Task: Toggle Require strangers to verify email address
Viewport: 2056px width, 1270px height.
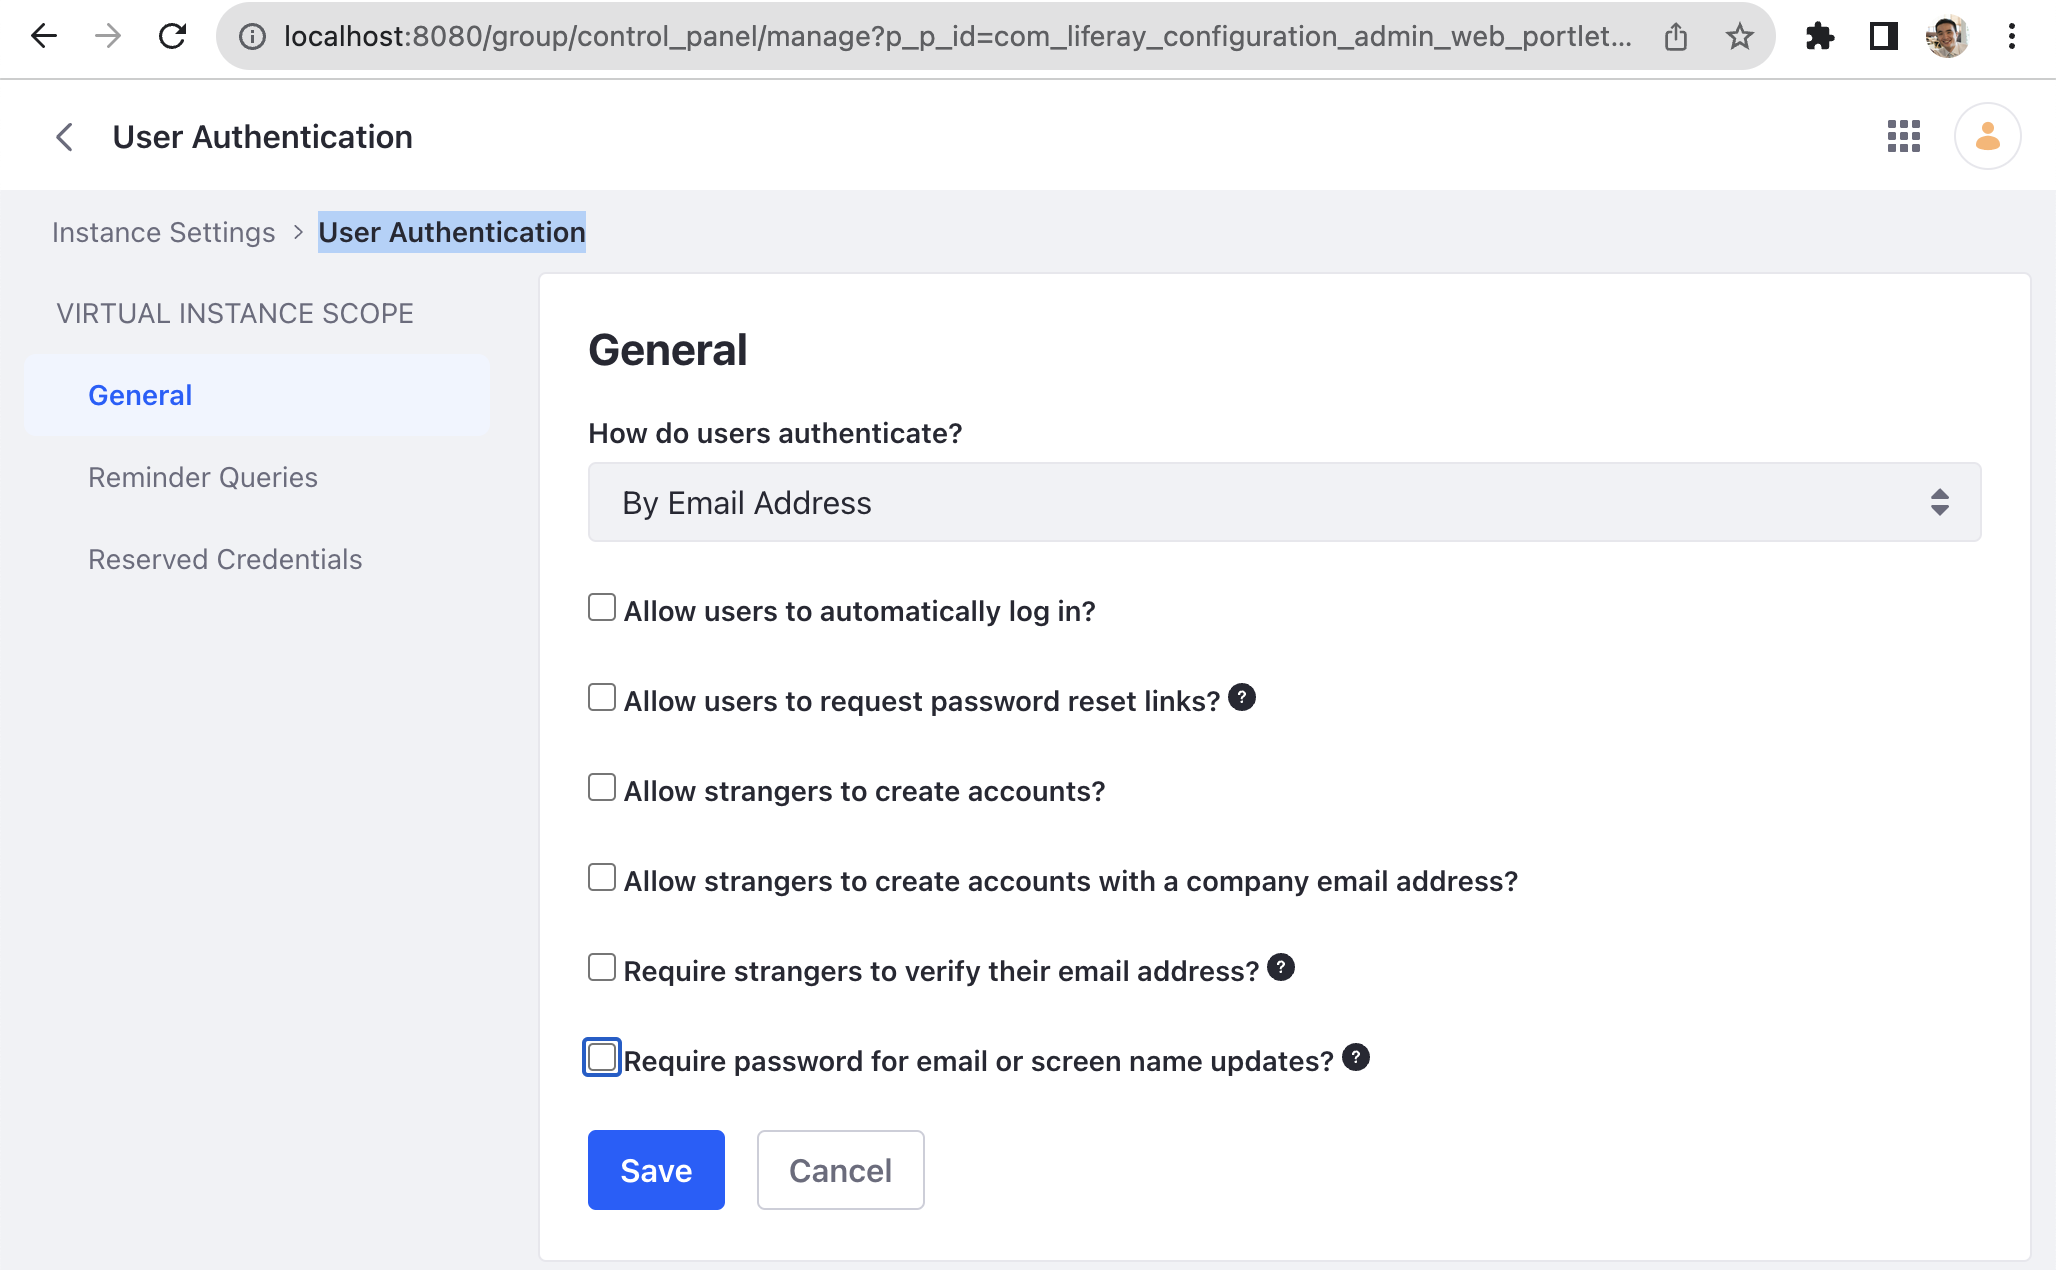Action: [x=602, y=967]
